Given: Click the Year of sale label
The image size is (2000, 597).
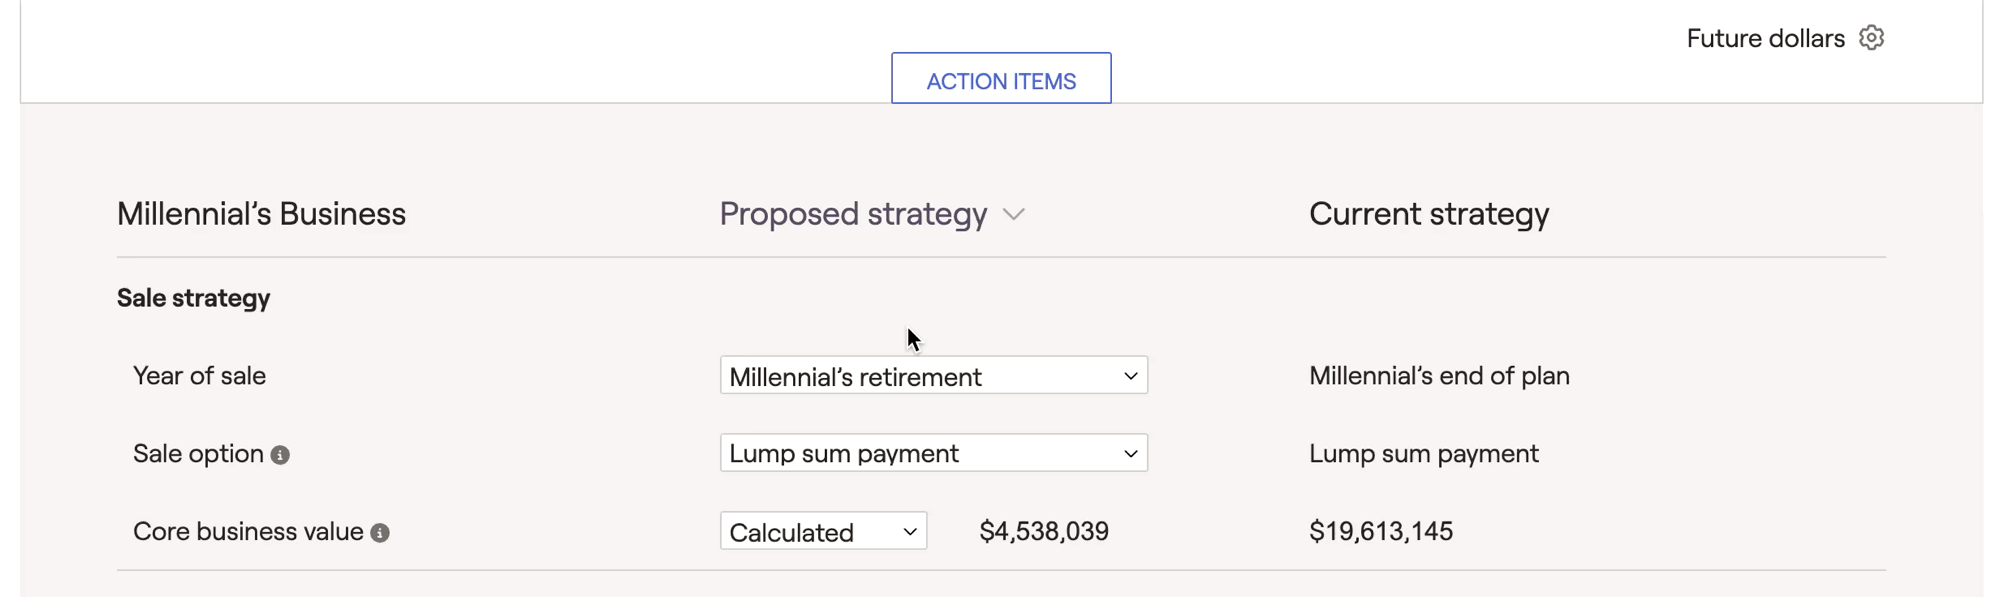Looking at the screenshot, I should pyautogui.click(x=199, y=376).
